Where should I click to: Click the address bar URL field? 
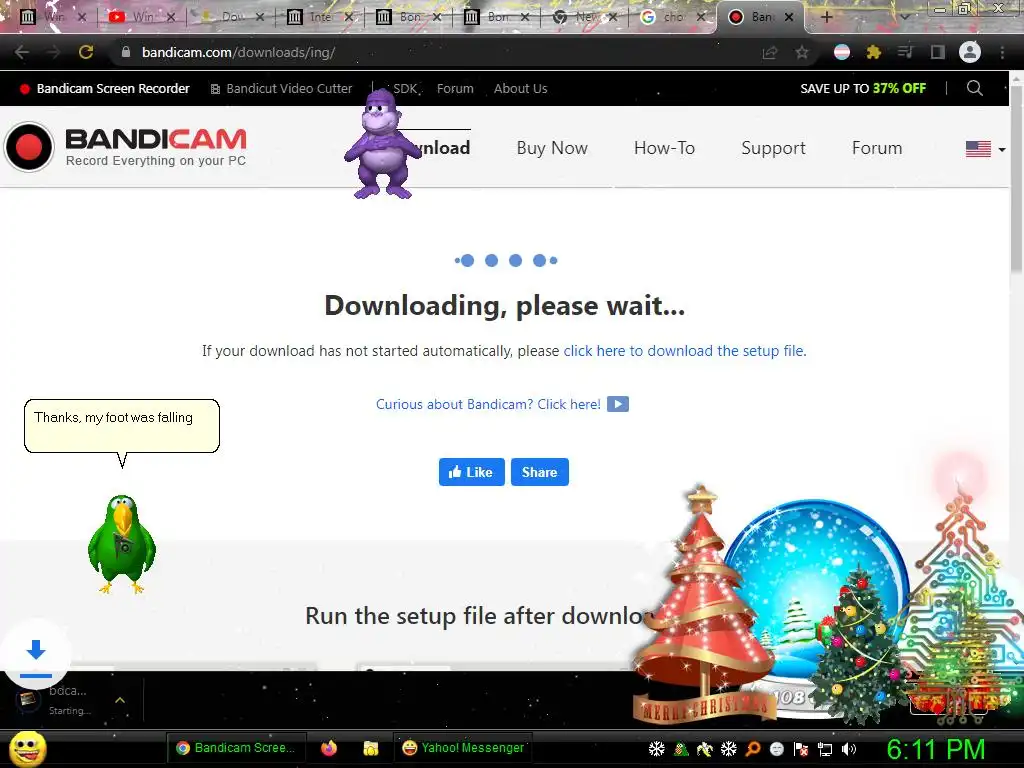[x=431, y=52]
